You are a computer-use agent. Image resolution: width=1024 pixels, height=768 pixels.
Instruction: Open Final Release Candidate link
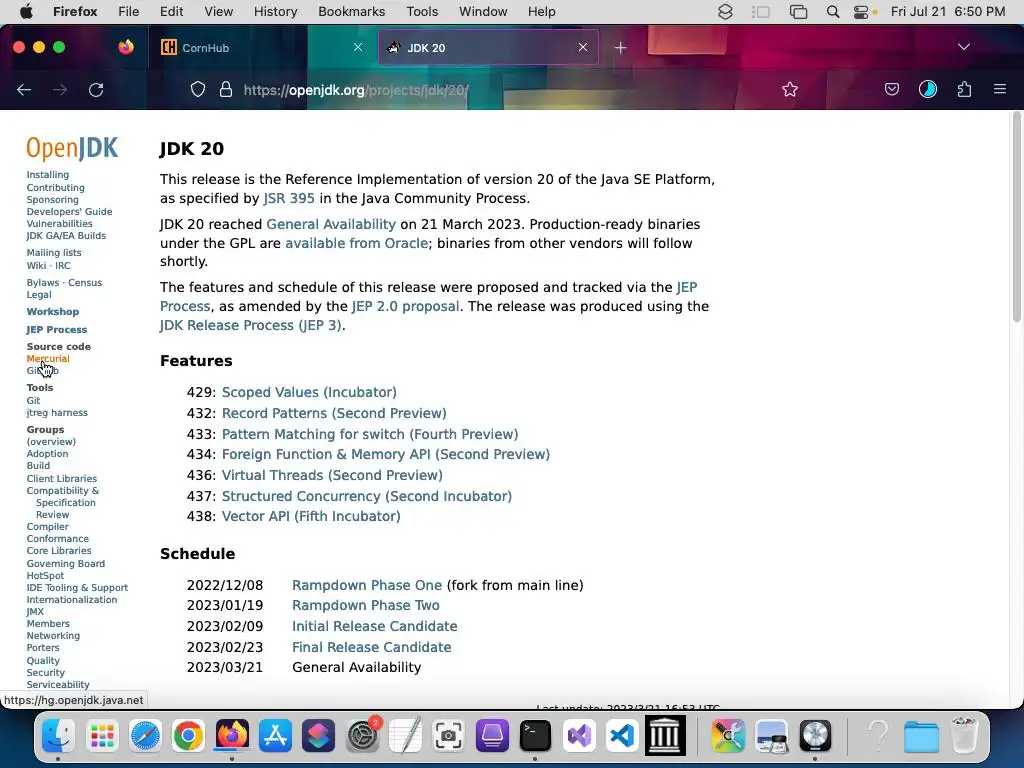[x=372, y=647]
